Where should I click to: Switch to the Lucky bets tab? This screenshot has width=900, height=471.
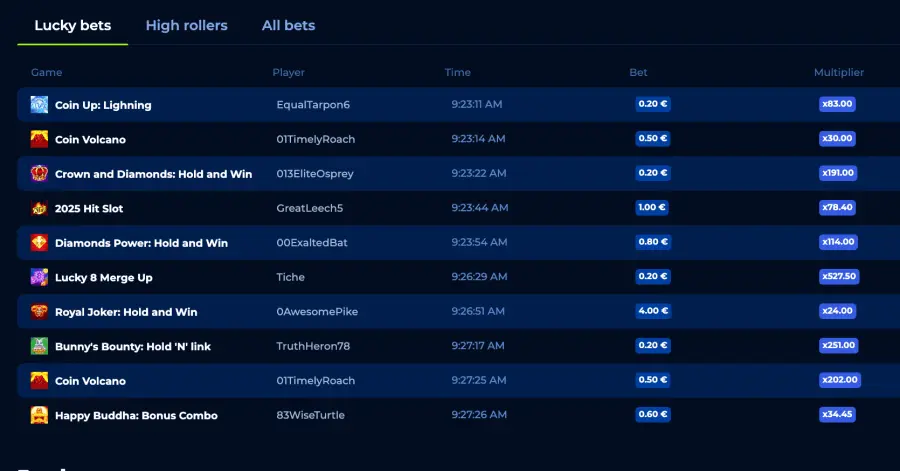72,25
